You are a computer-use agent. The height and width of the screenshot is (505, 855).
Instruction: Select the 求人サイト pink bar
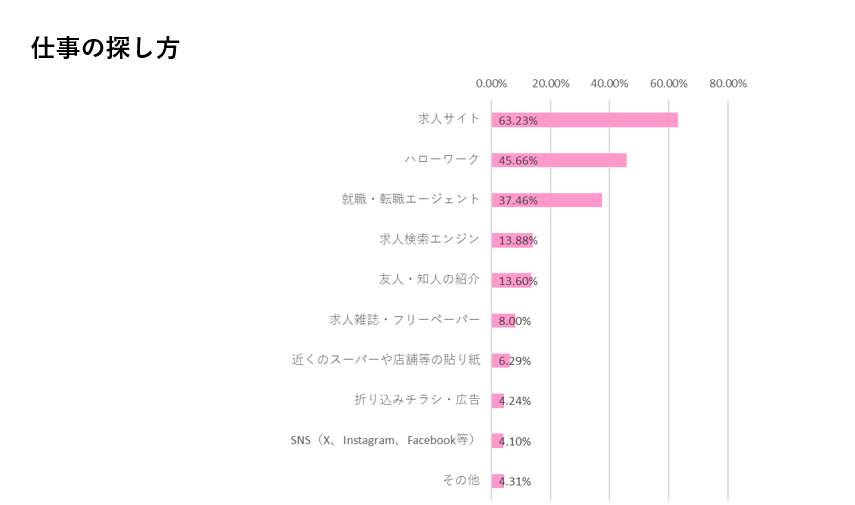click(x=584, y=120)
